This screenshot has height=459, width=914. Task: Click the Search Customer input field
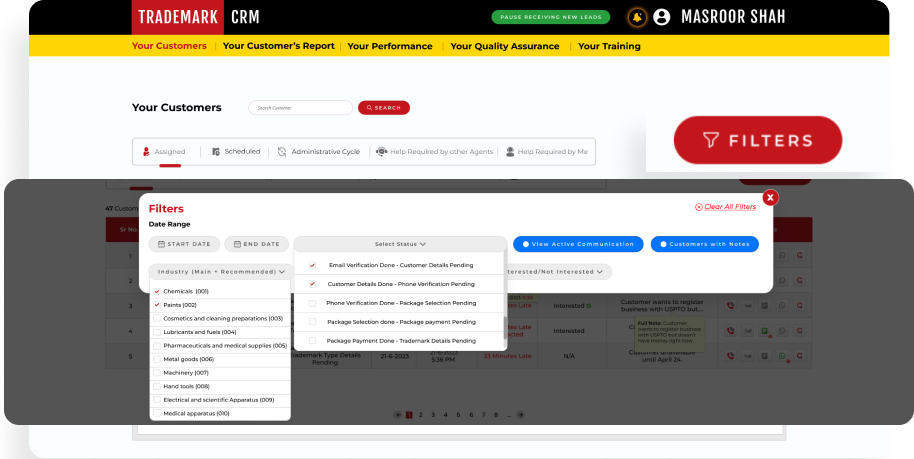[300, 108]
